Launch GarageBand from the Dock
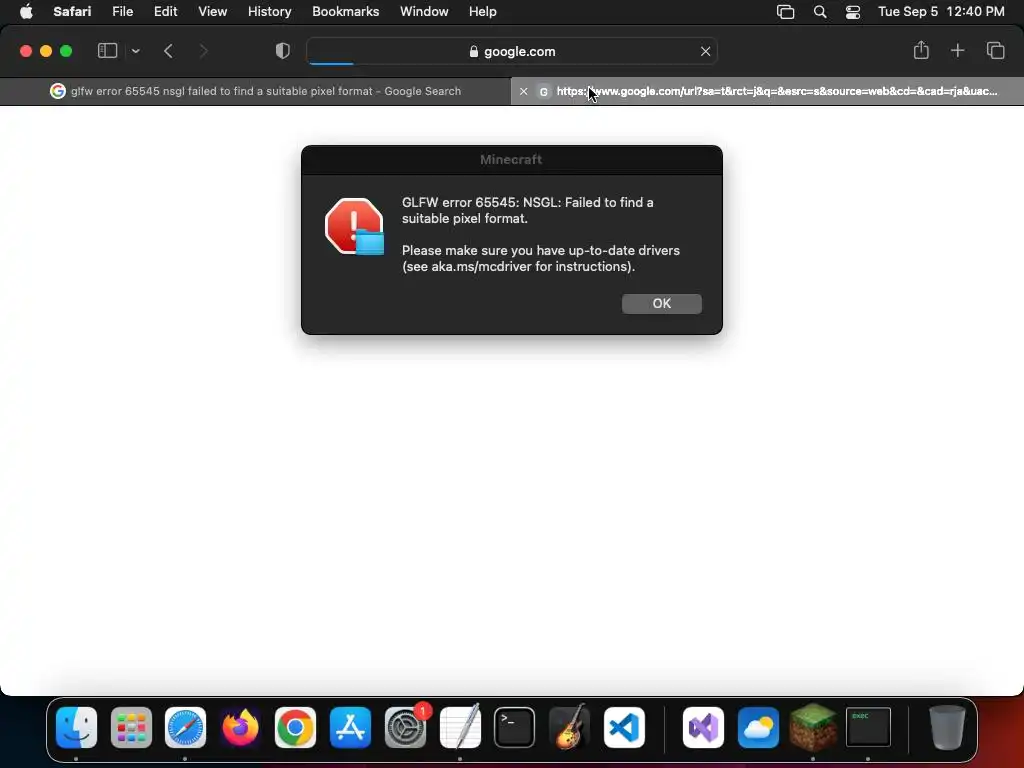Viewport: 1024px width, 768px height. (x=569, y=727)
